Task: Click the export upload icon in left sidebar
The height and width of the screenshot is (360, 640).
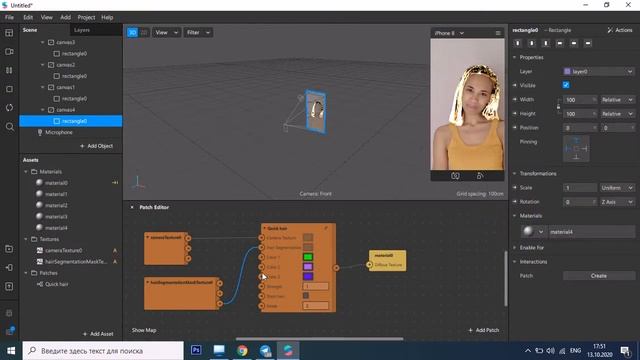Action: 9,287
